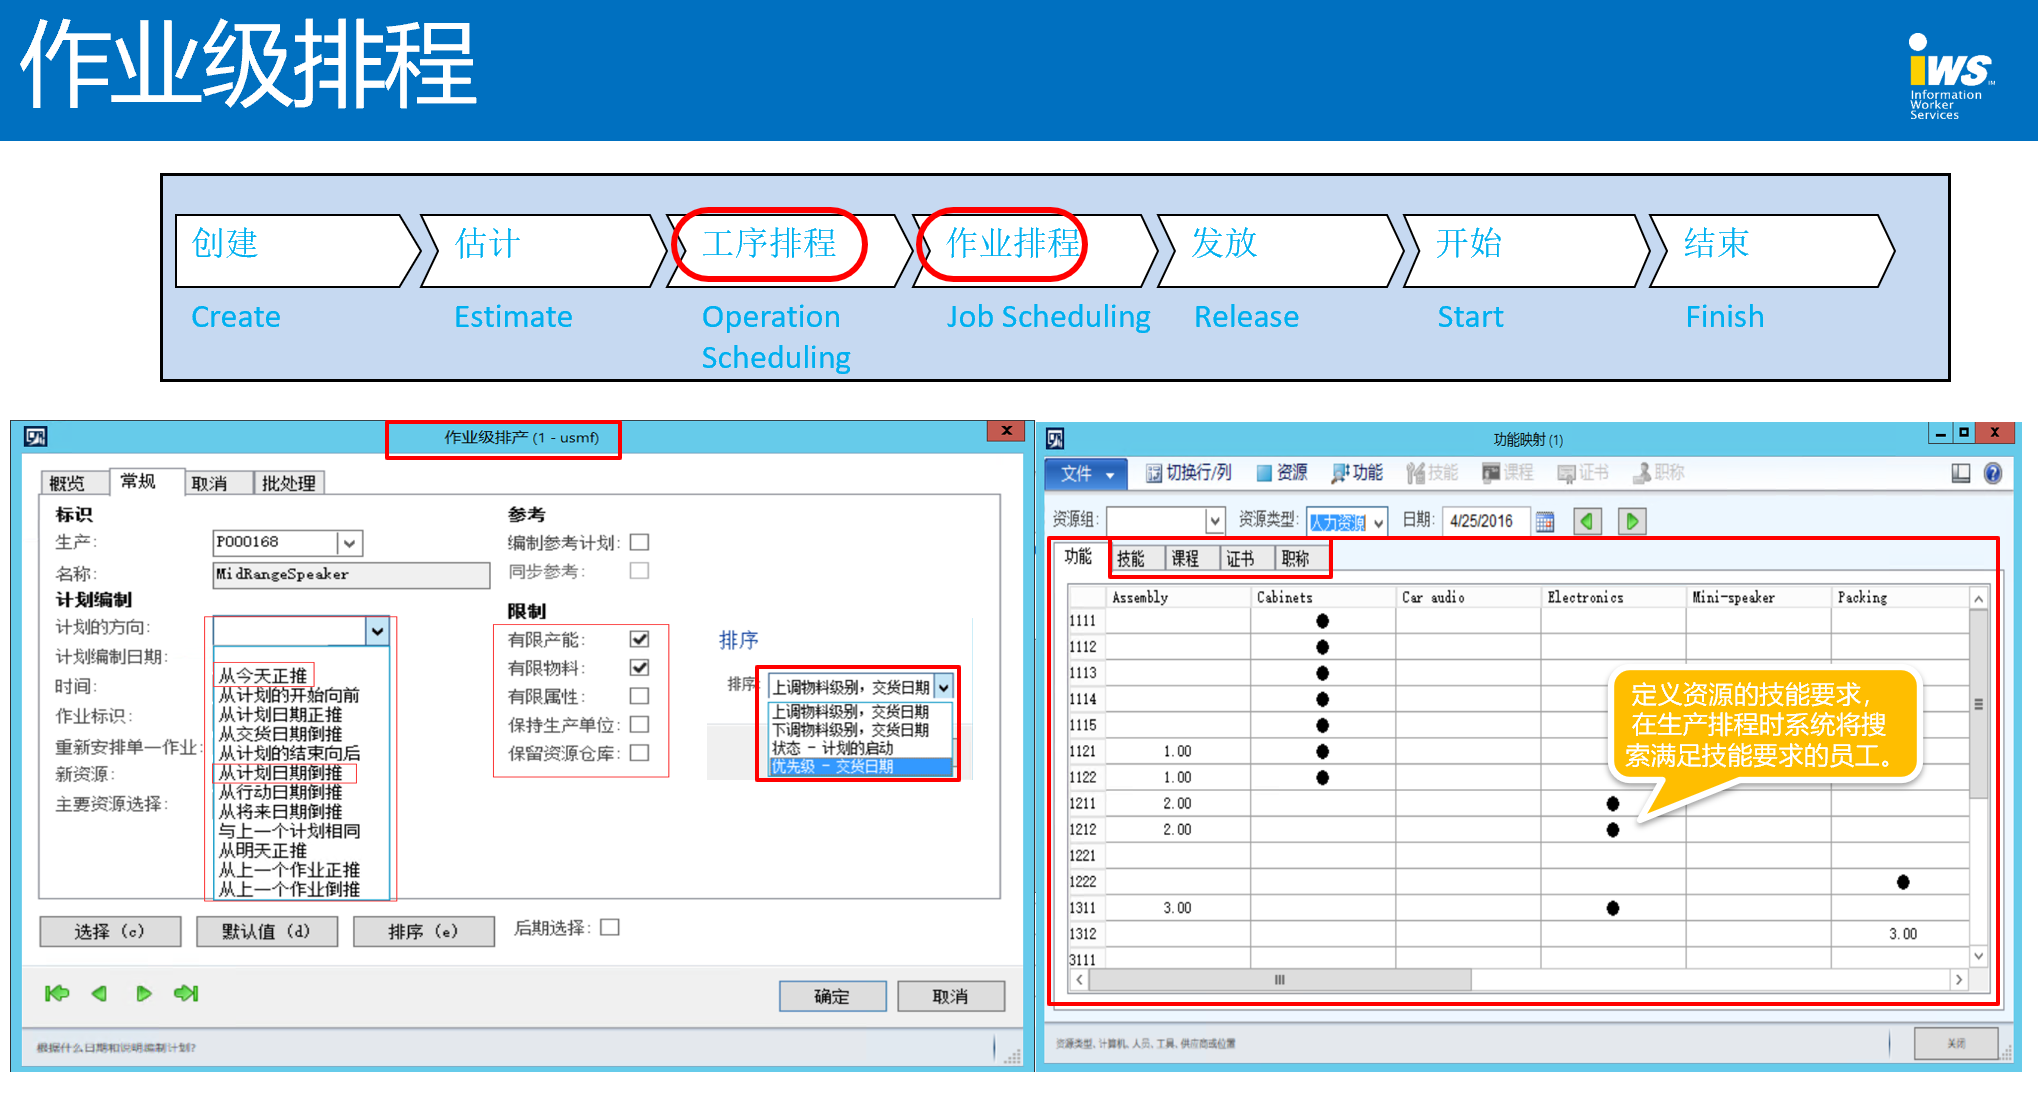Select 从交货日期倒推 option

click(x=281, y=734)
